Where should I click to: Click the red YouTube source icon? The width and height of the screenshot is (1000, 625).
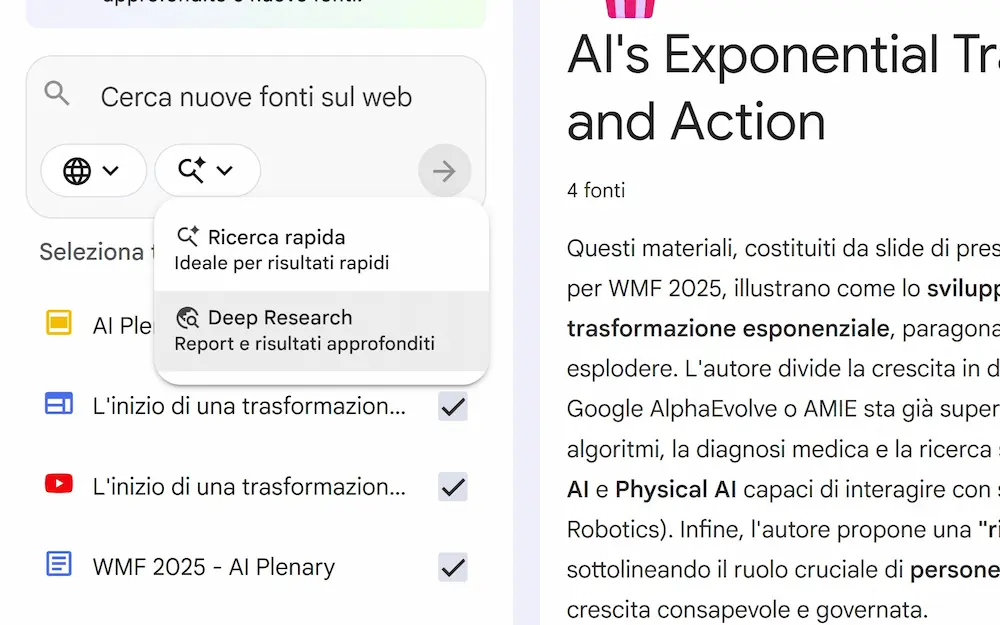coord(59,485)
